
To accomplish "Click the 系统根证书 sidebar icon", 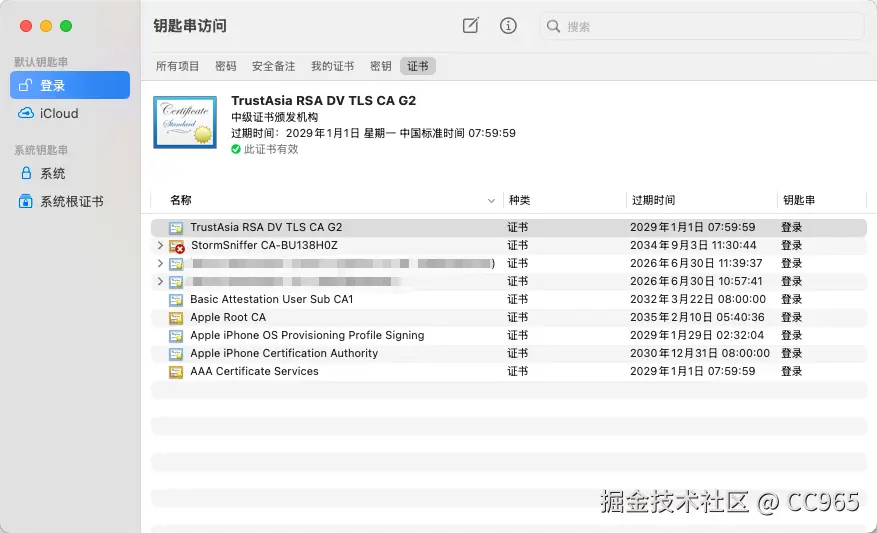I will (26, 201).
